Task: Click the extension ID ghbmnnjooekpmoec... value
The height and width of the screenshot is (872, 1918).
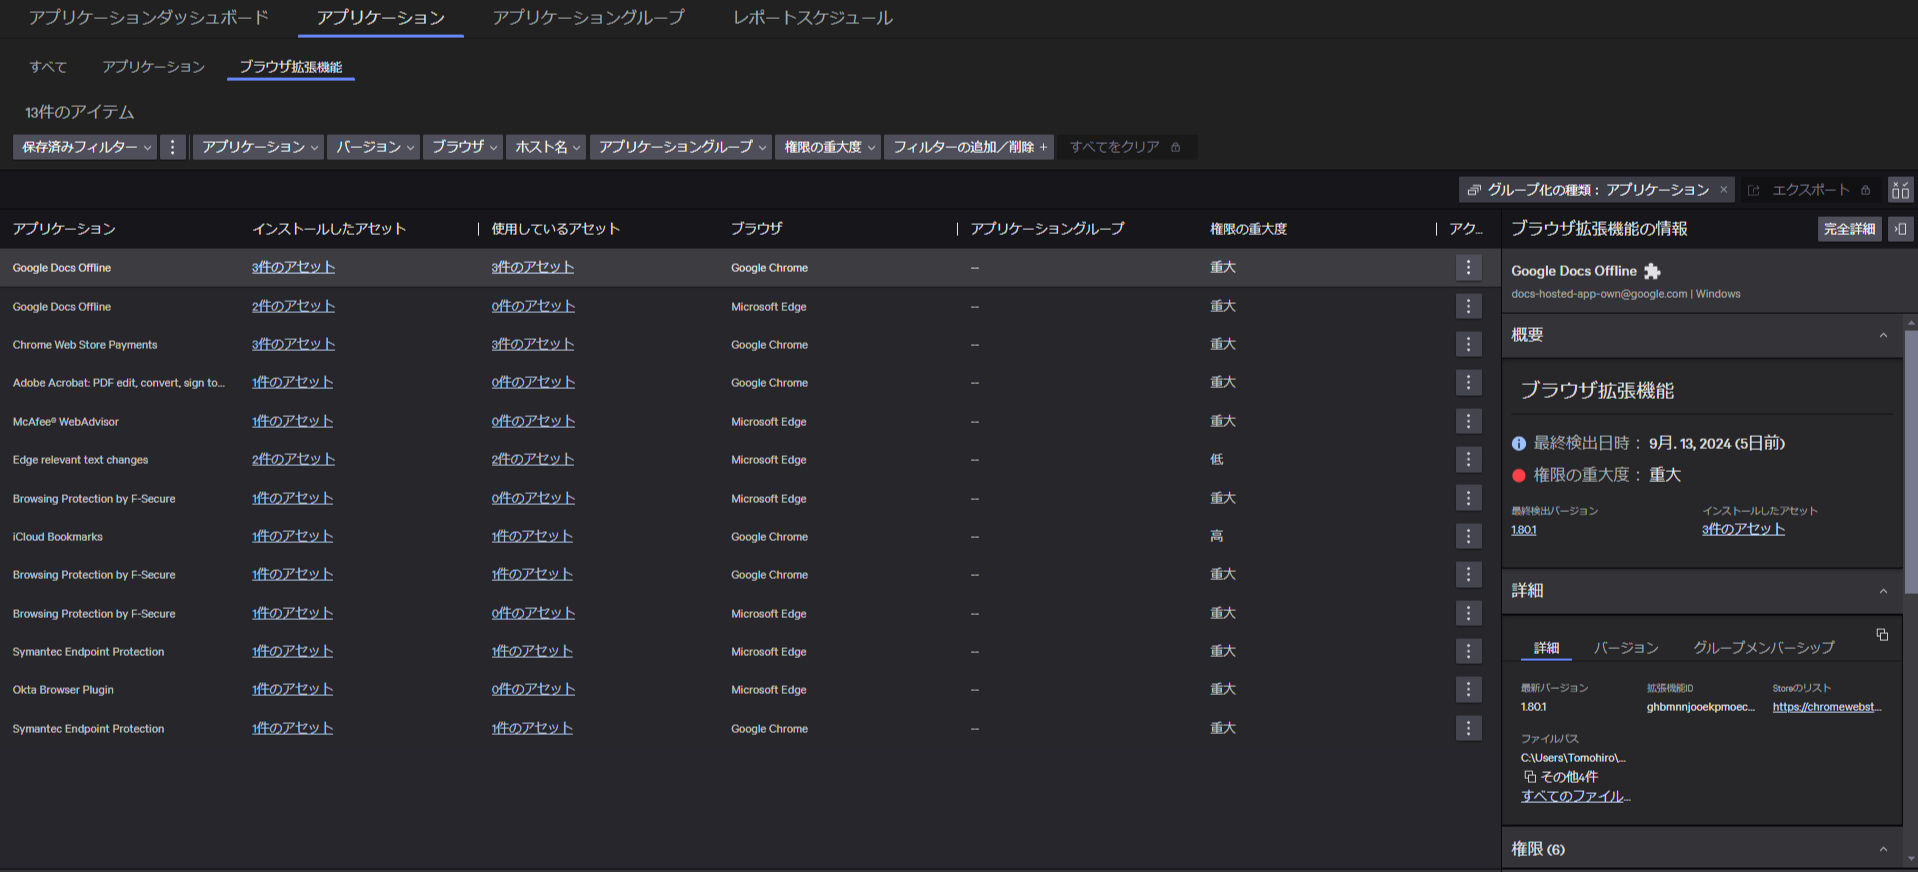Action: 1700,707
